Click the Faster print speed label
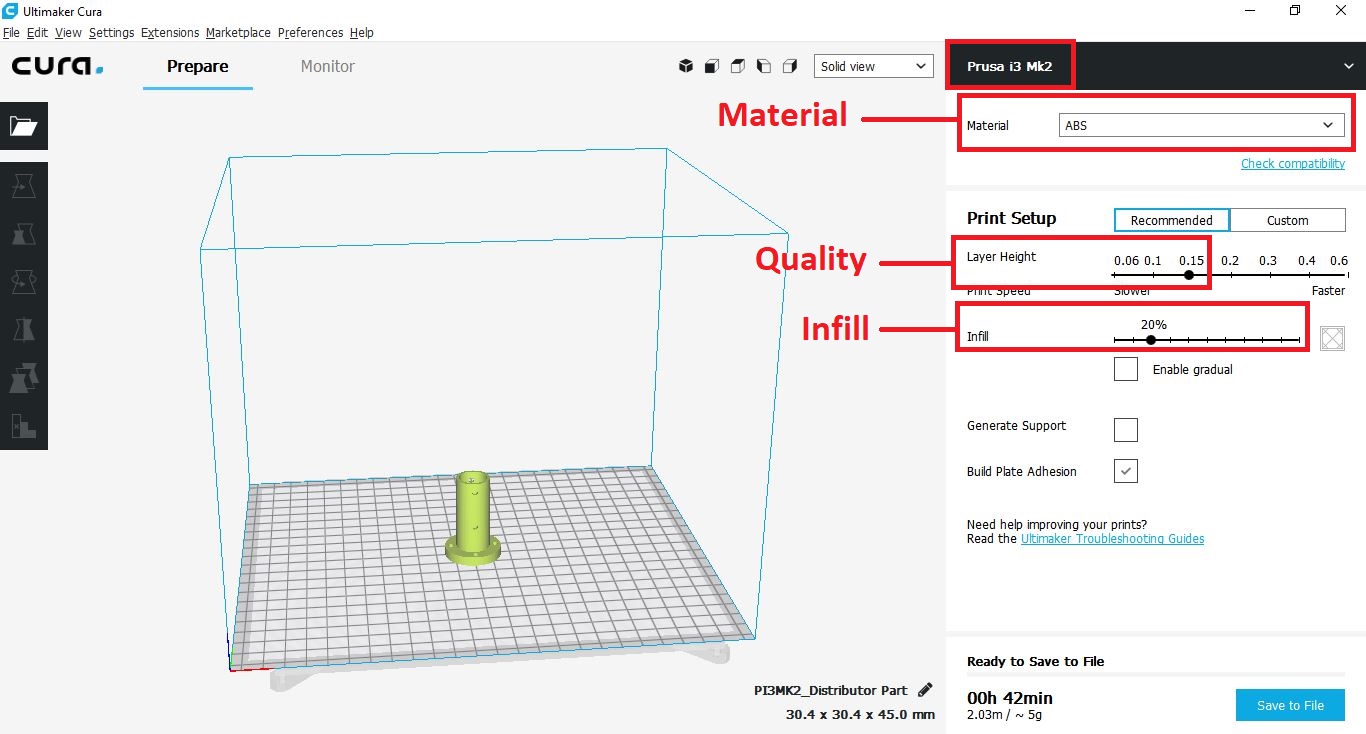 1329,291
